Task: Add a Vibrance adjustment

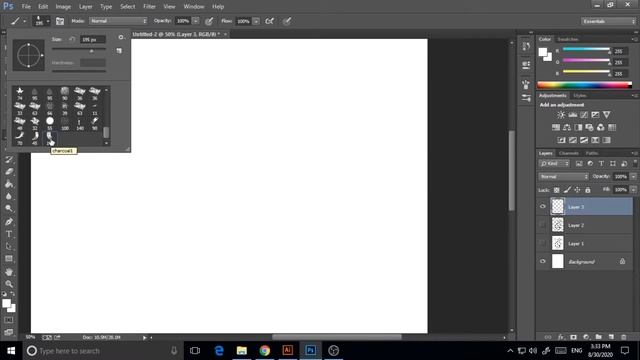Action: coord(607,115)
